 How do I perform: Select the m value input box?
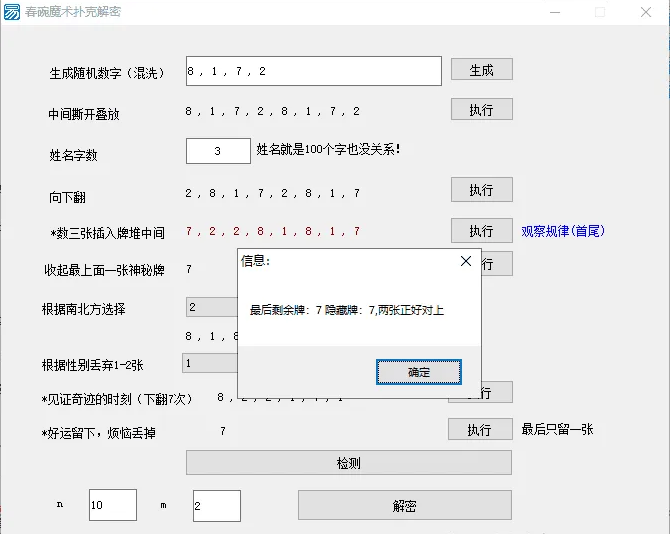[216, 506]
